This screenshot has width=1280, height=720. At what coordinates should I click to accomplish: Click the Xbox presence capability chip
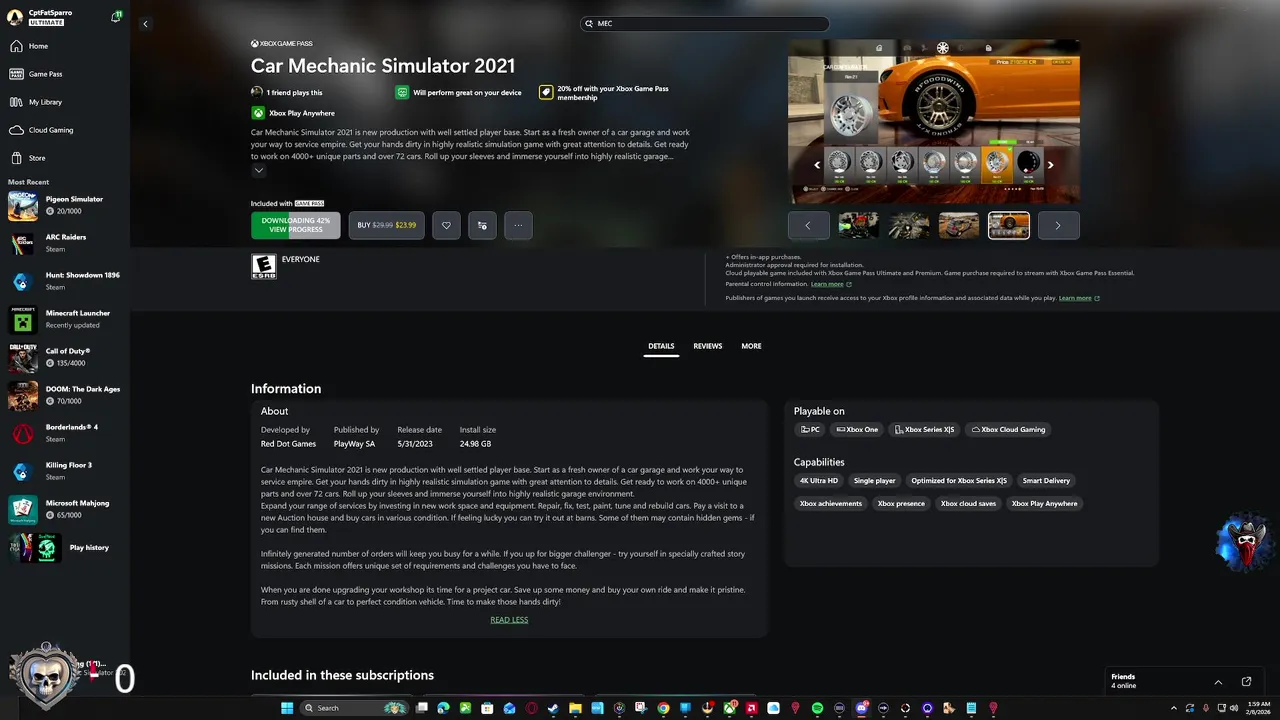pos(901,504)
